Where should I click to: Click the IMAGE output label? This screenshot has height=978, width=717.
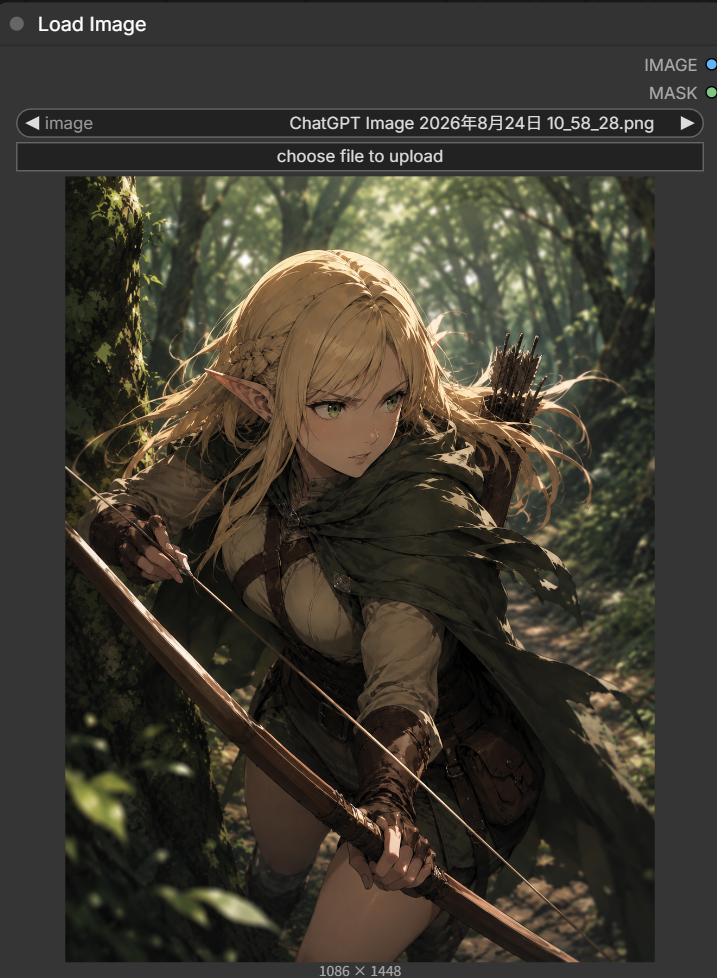[670, 65]
